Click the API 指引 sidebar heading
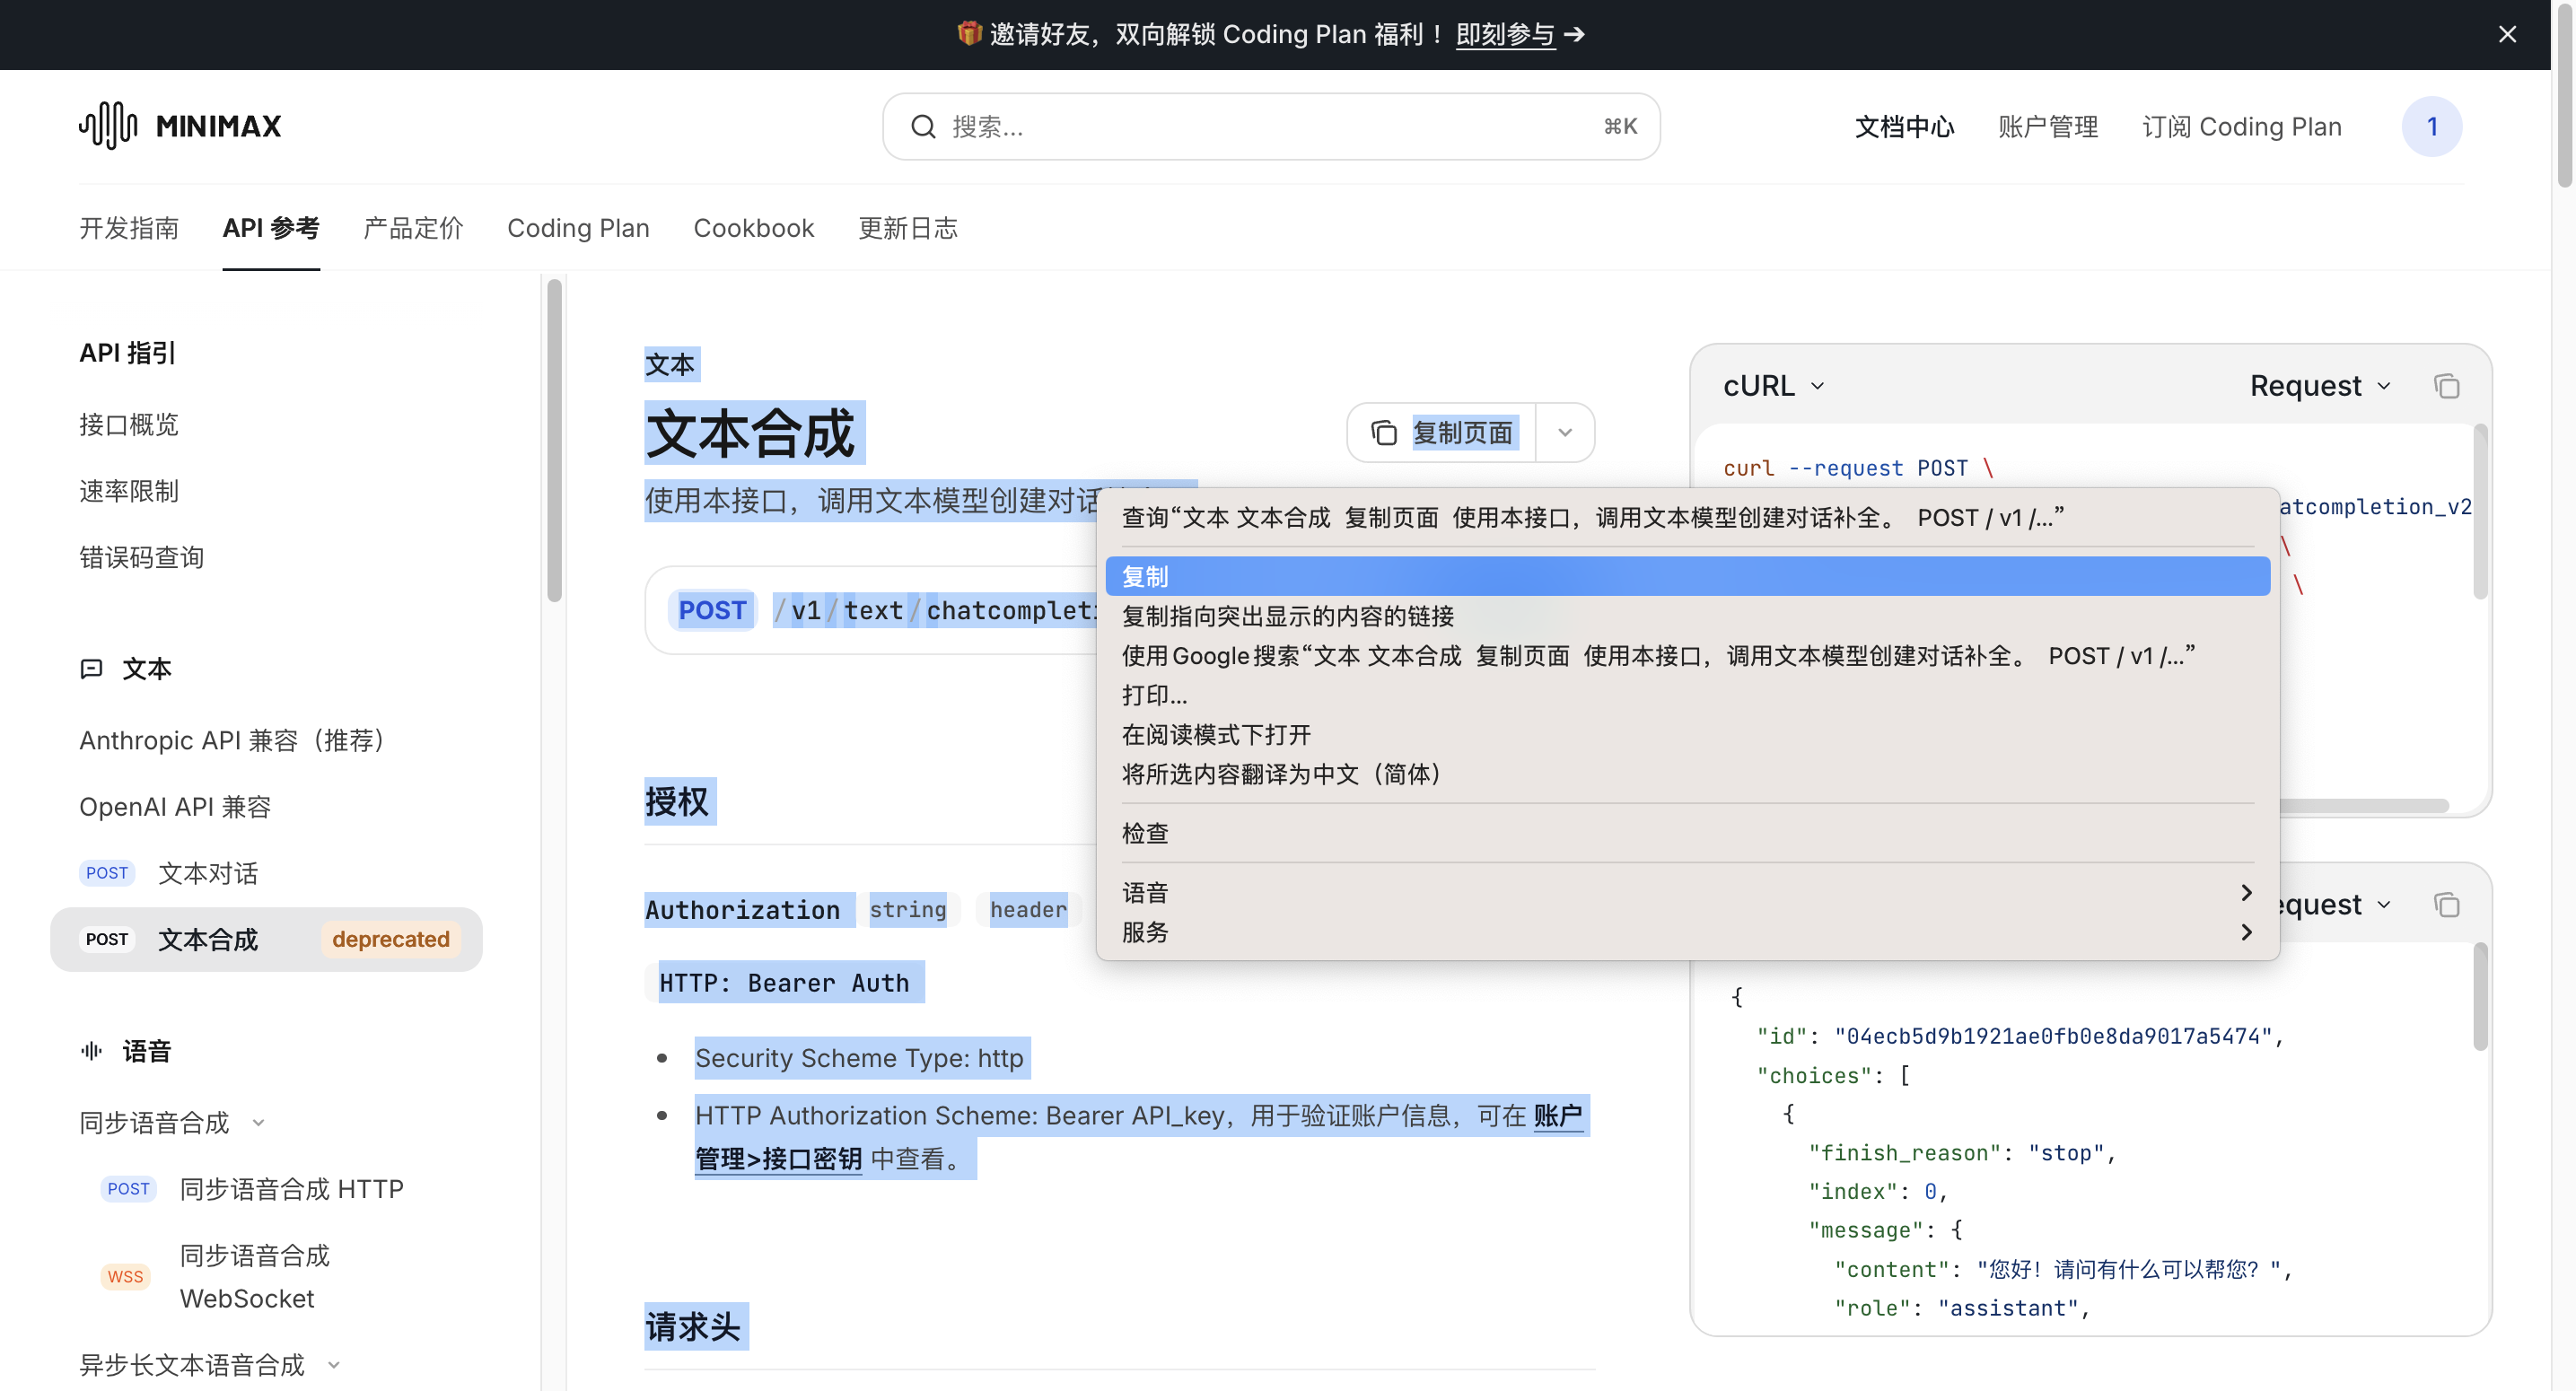 point(127,353)
